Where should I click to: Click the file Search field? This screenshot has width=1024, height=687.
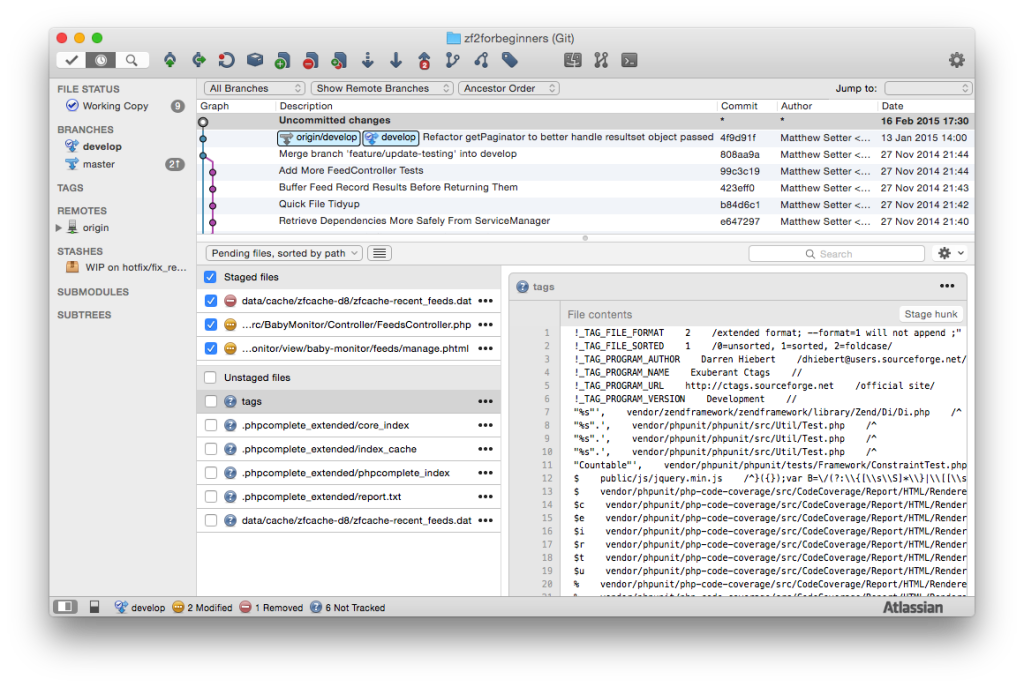point(836,254)
